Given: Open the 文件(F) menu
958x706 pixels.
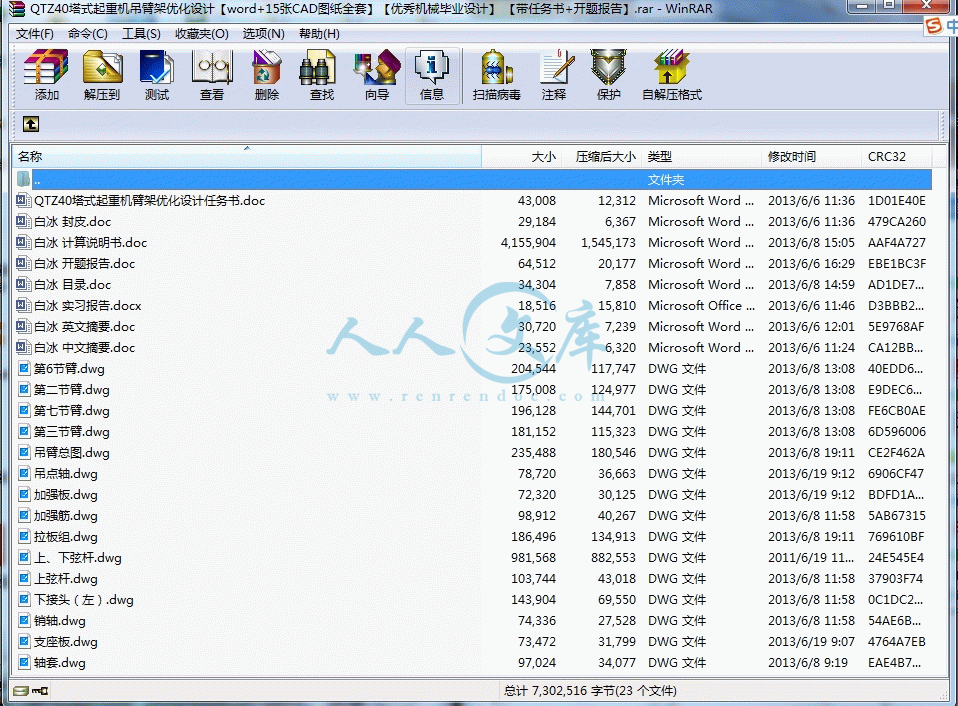Looking at the screenshot, I should coord(34,34).
